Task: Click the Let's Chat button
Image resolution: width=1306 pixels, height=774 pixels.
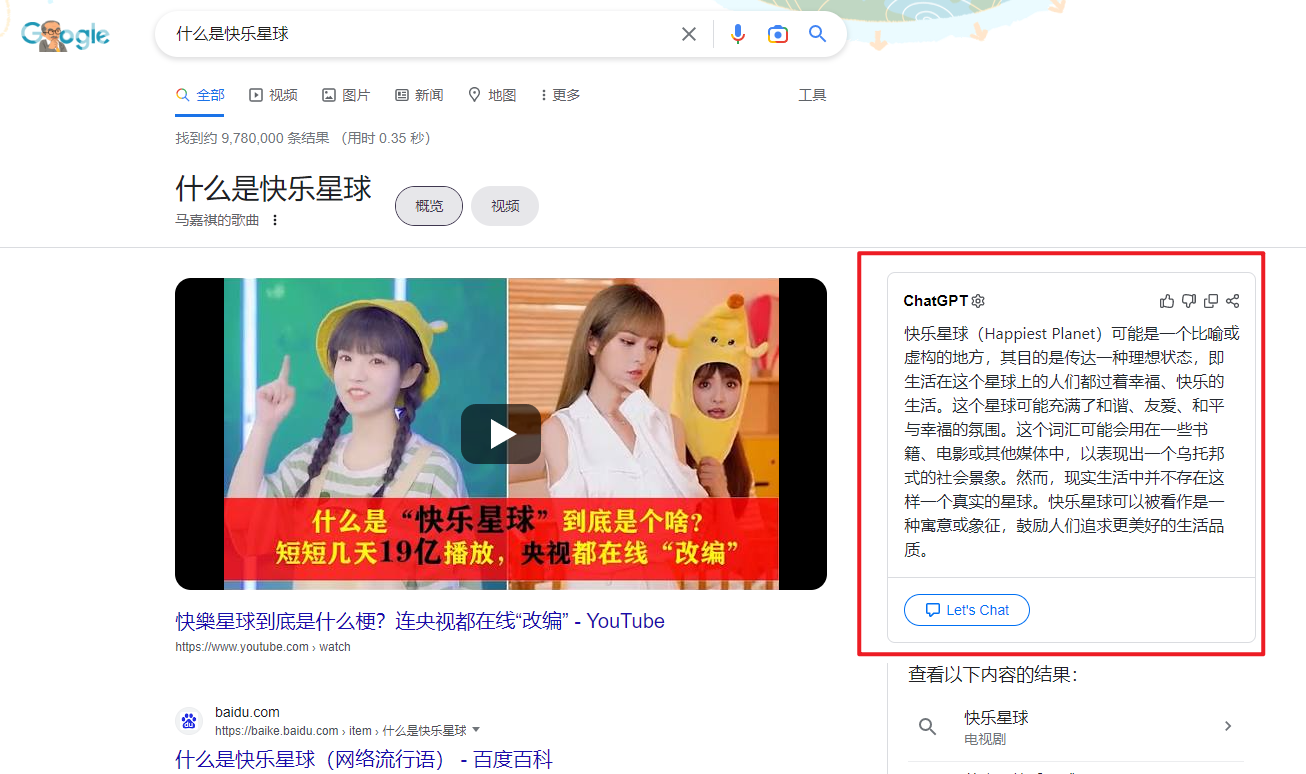Action: point(966,610)
